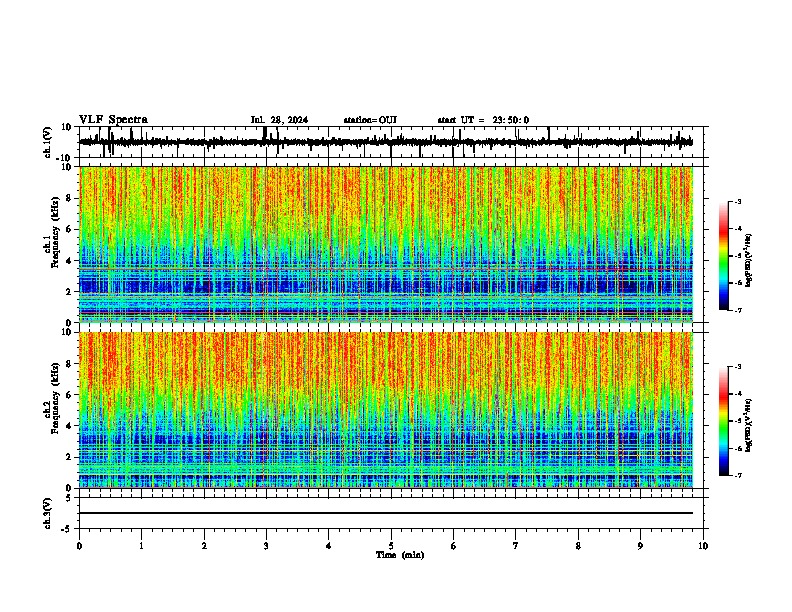Select the ch.1 spectrogram color scale bar
The height and width of the screenshot is (612, 792).
coord(723,255)
